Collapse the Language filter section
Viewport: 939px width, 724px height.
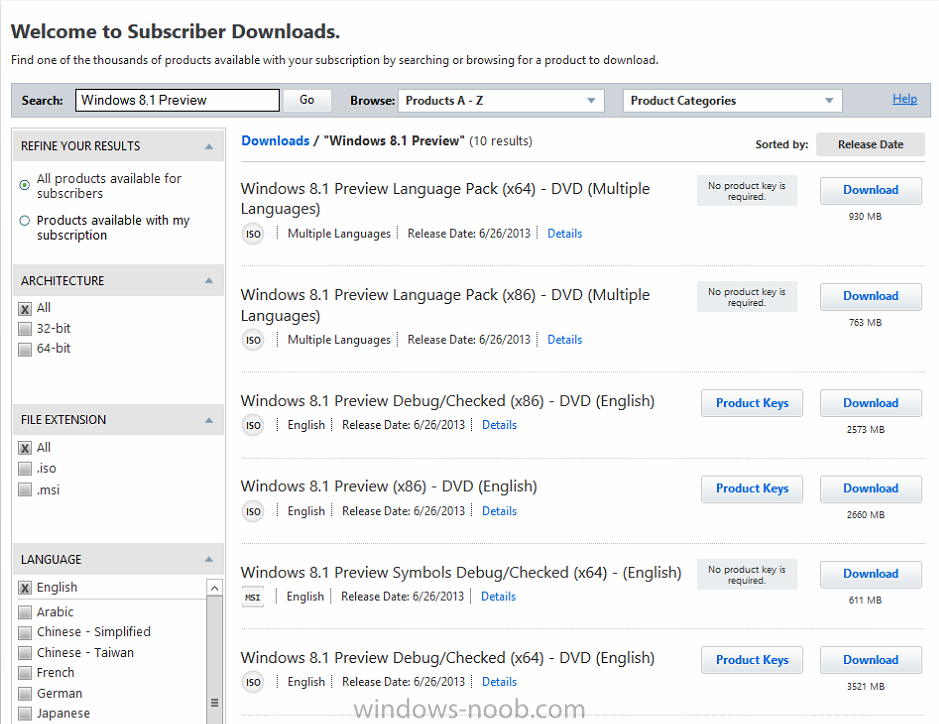pyautogui.click(x=209, y=559)
